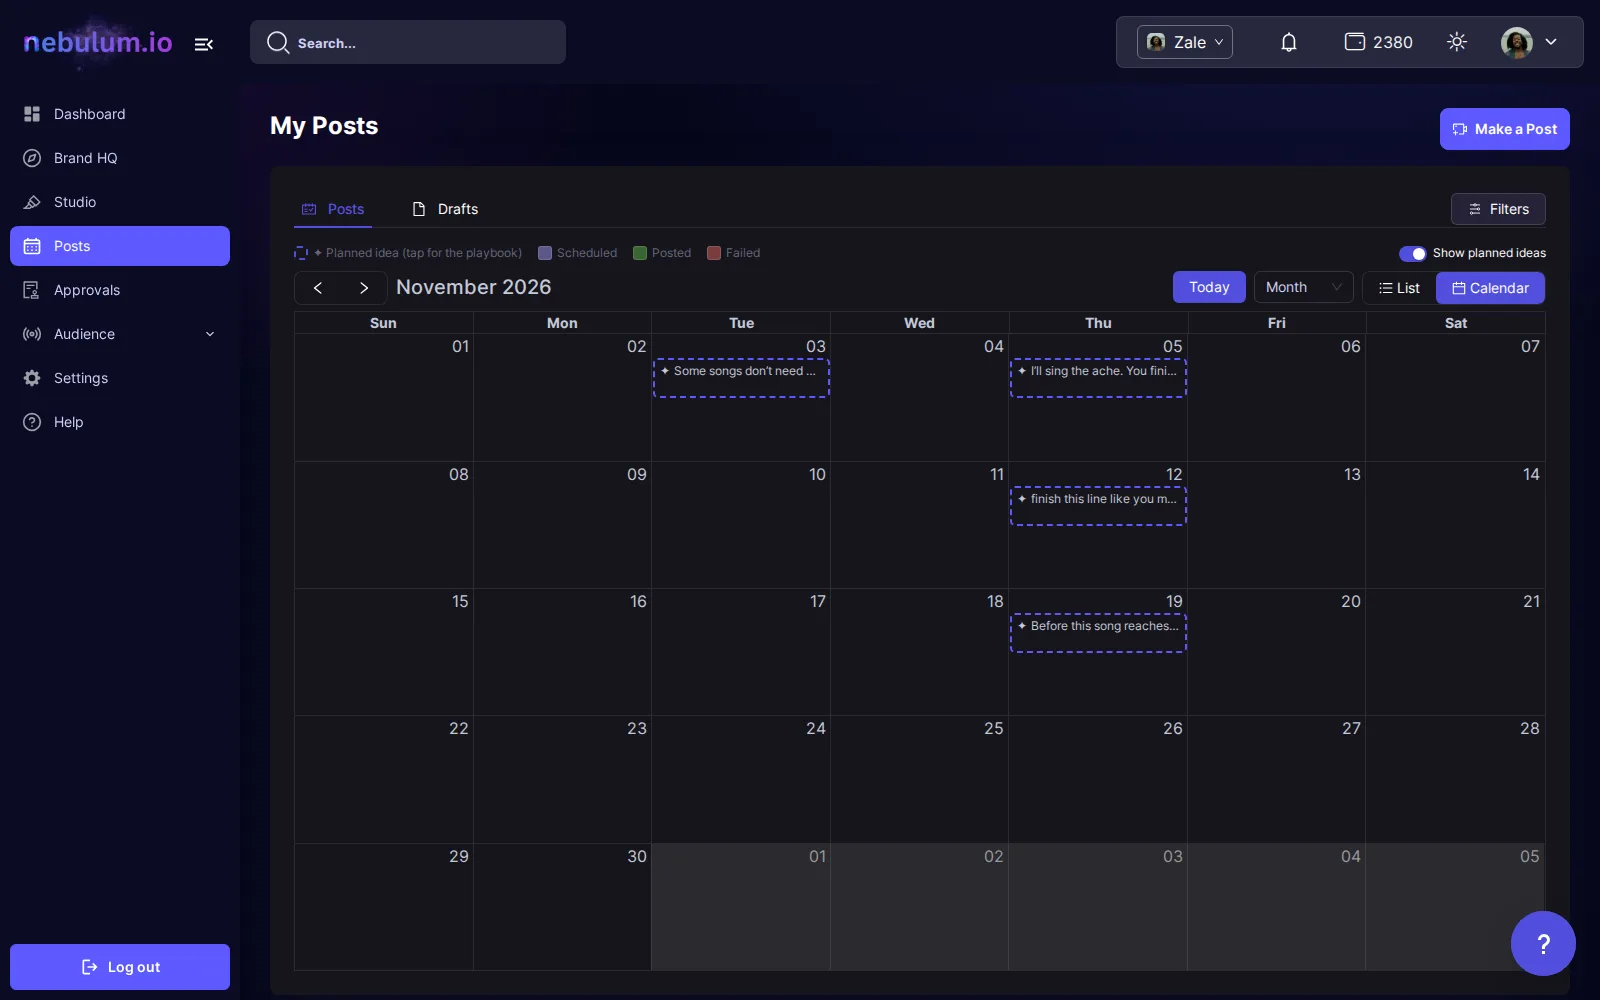This screenshot has width=1600, height=1000.
Task: Switch to Calendar view
Action: (x=1490, y=288)
